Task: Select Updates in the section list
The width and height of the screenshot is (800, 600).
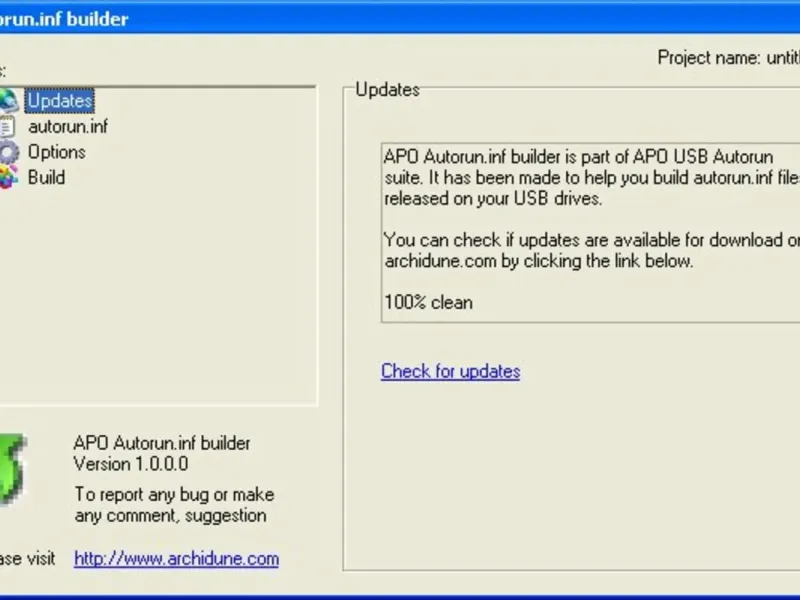Action: coord(60,101)
